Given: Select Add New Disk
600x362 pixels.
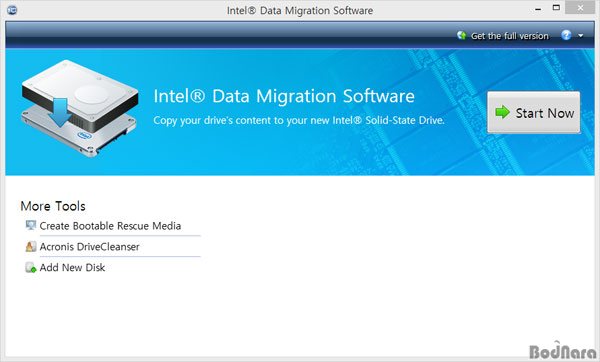Looking at the screenshot, I should 72,267.
